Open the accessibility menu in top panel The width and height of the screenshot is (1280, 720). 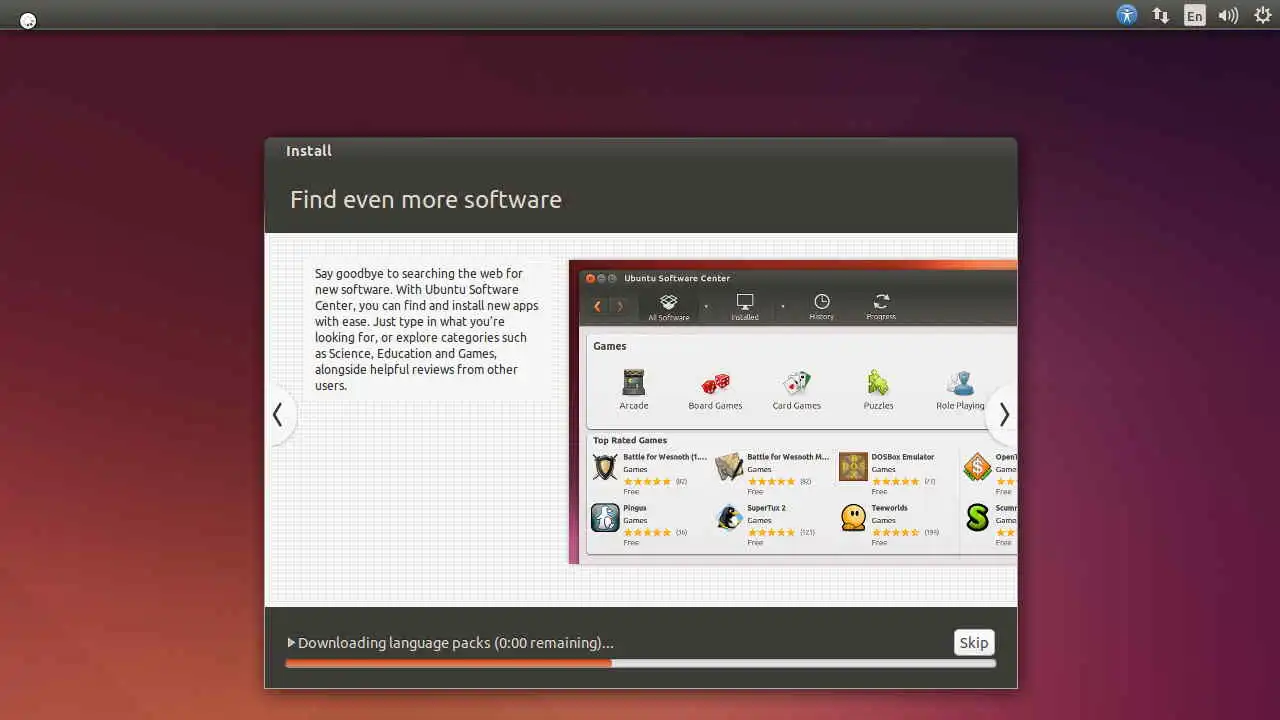tap(1127, 15)
